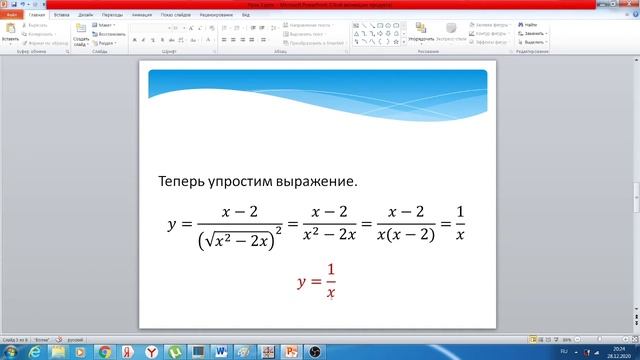Click the Найти (find) button

[528, 25]
